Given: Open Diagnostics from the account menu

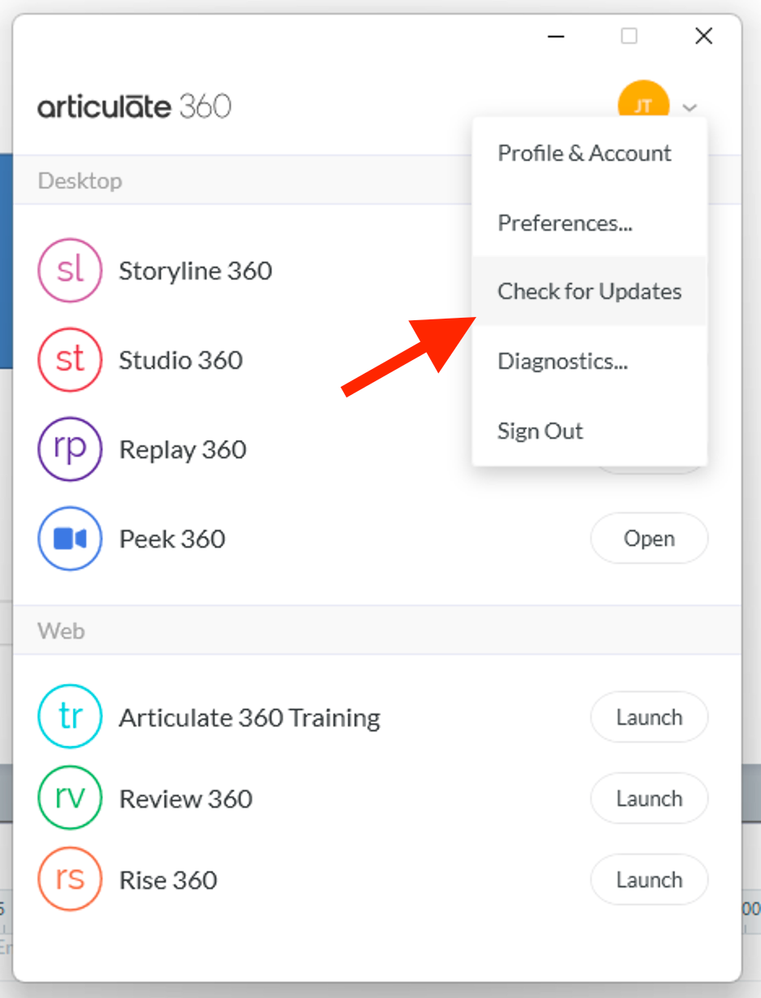Looking at the screenshot, I should point(563,361).
